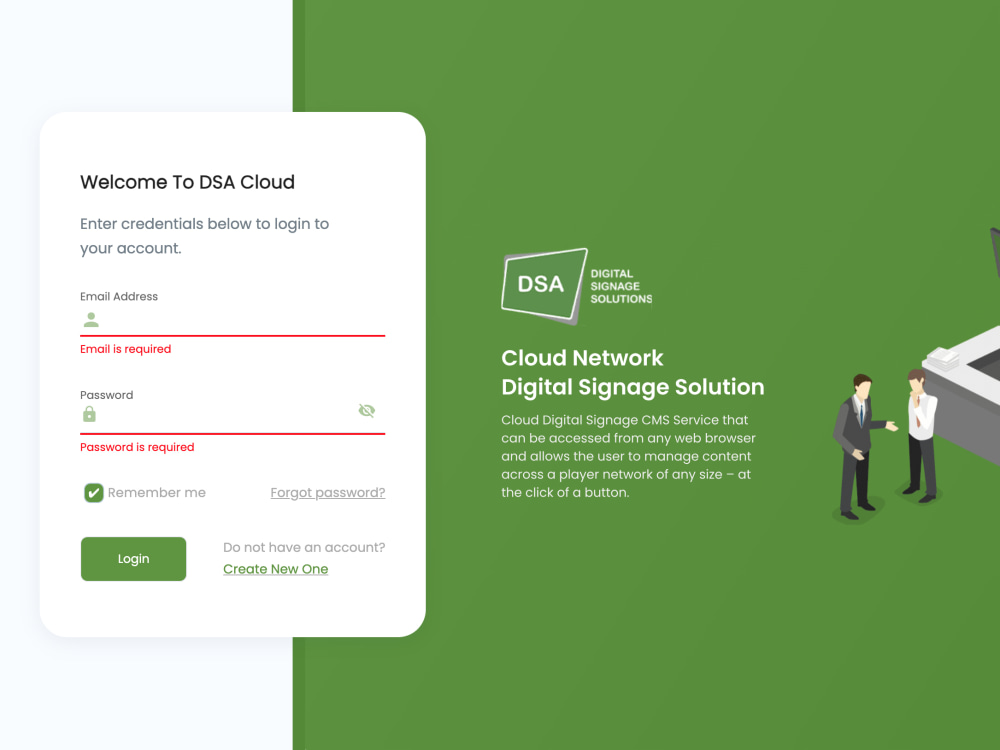Click the user icon in Email field
Viewport: 1000px width, 750px height.
[91, 320]
